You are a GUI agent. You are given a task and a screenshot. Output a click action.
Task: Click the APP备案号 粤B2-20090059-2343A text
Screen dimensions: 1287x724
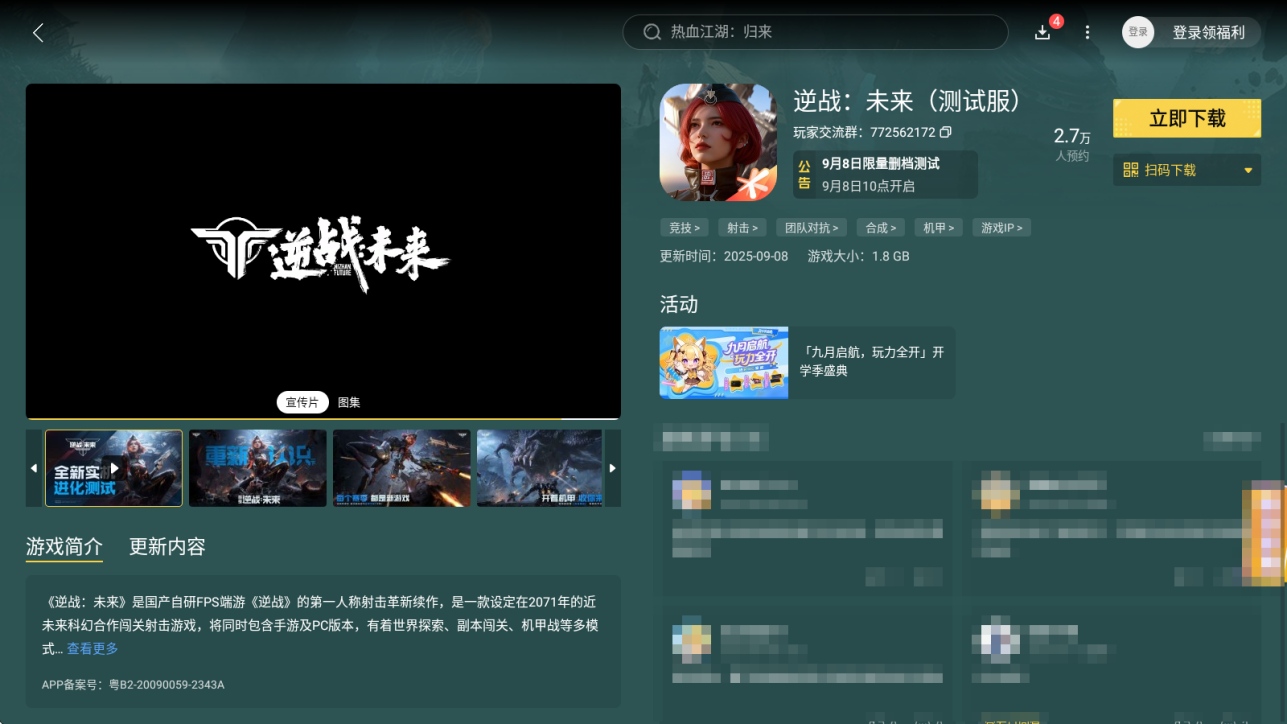pyautogui.click(x=133, y=685)
